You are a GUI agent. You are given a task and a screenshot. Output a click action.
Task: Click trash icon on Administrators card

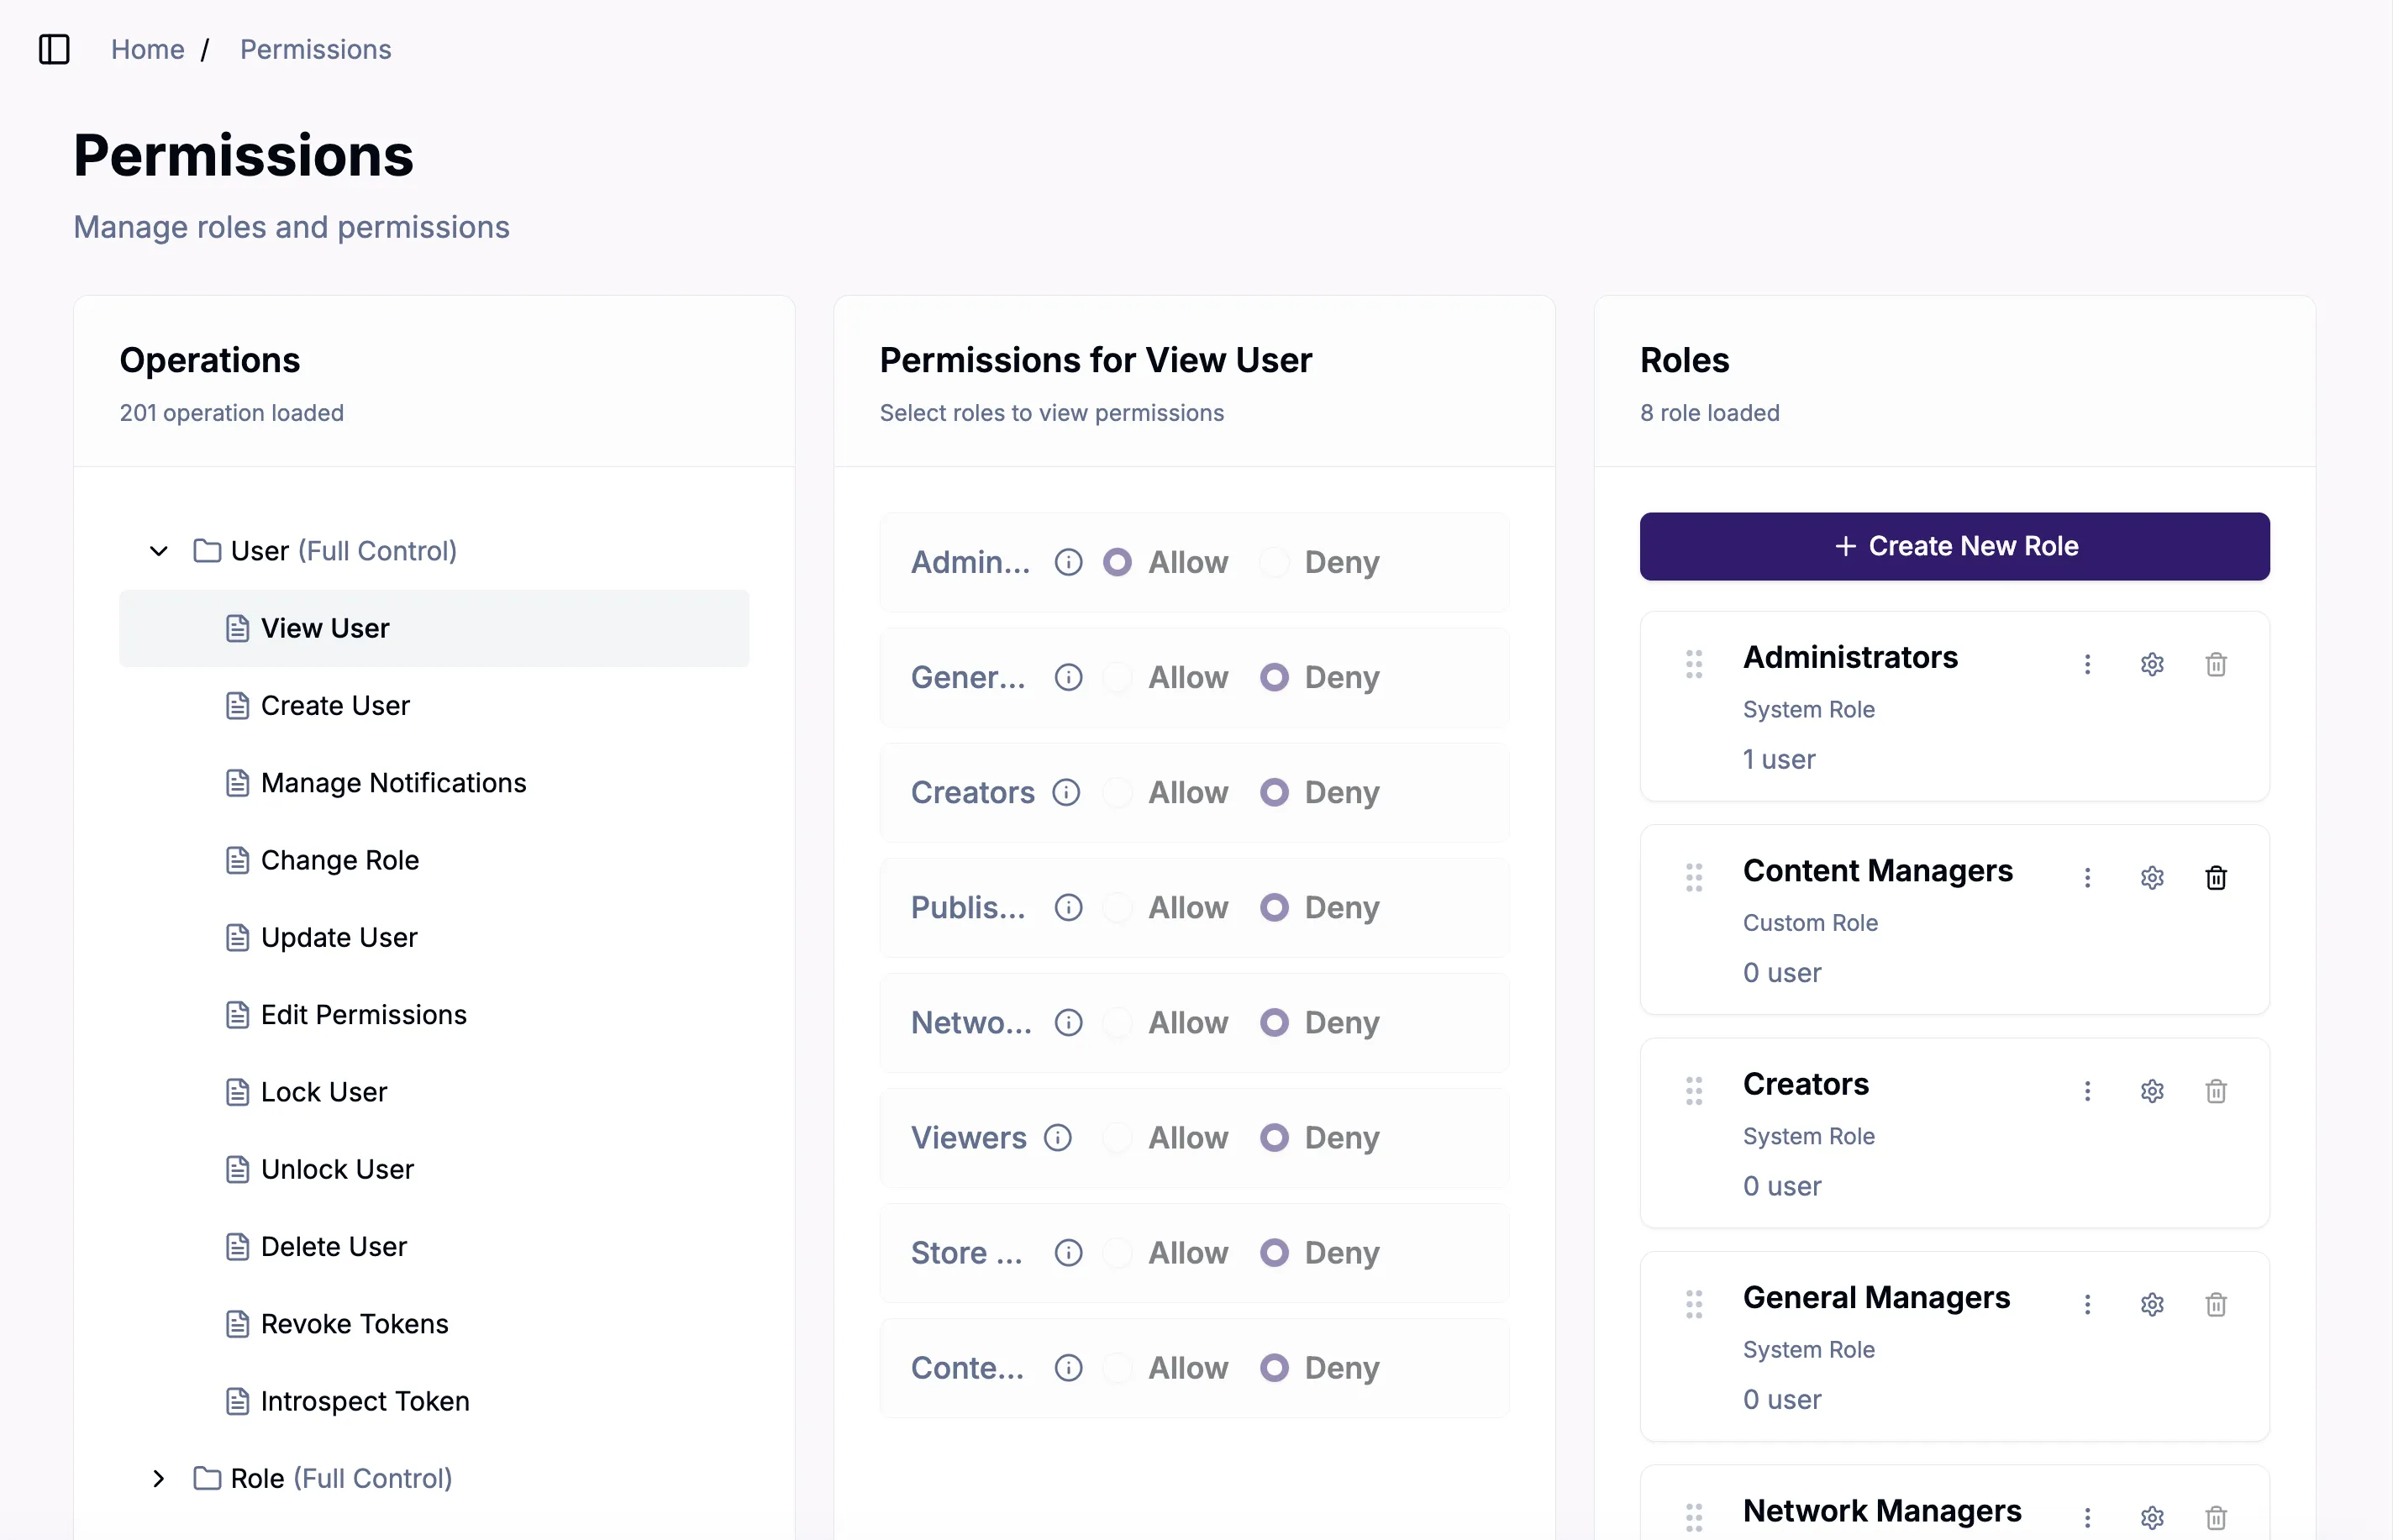pyautogui.click(x=2216, y=664)
